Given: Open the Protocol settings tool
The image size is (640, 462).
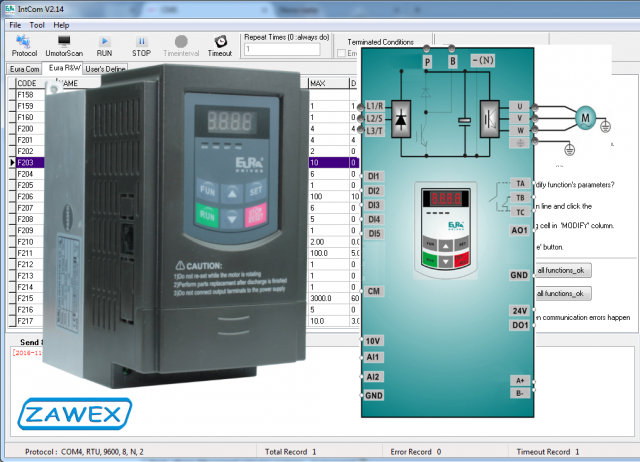Looking at the screenshot, I should tap(24, 46).
